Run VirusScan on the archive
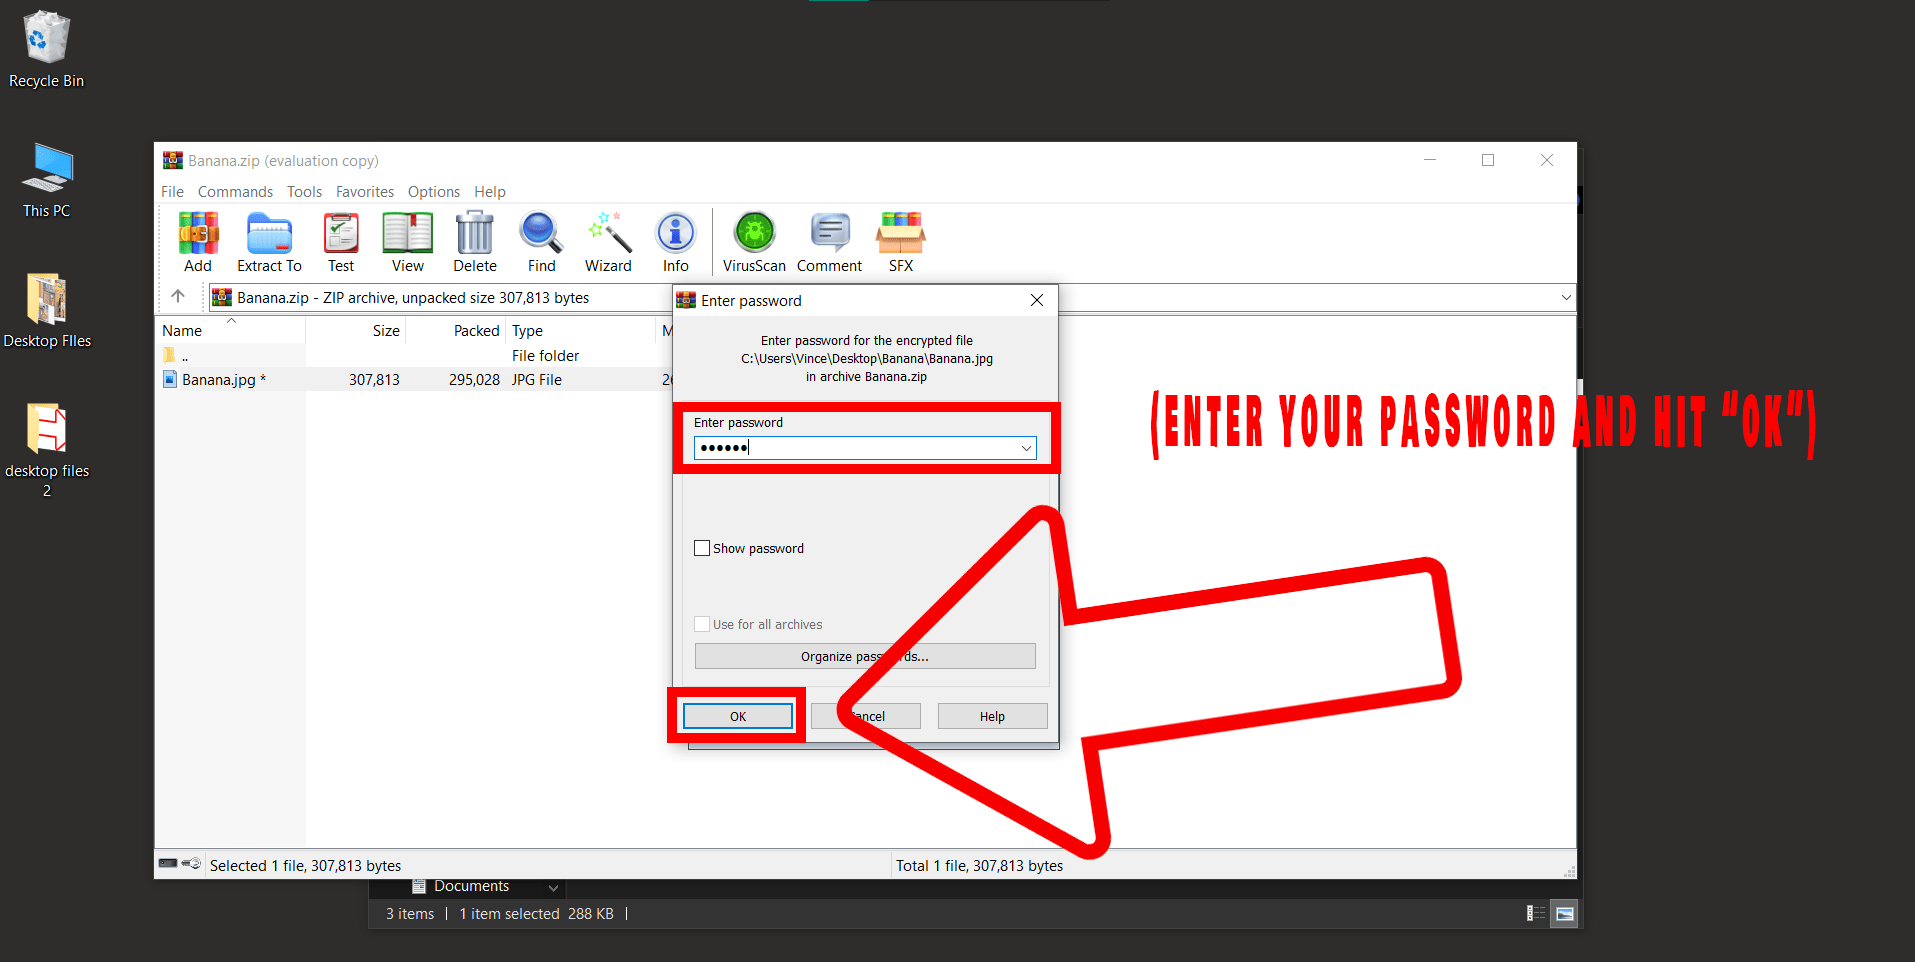Image resolution: width=1915 pixels, height=962 pixels. 753,240
